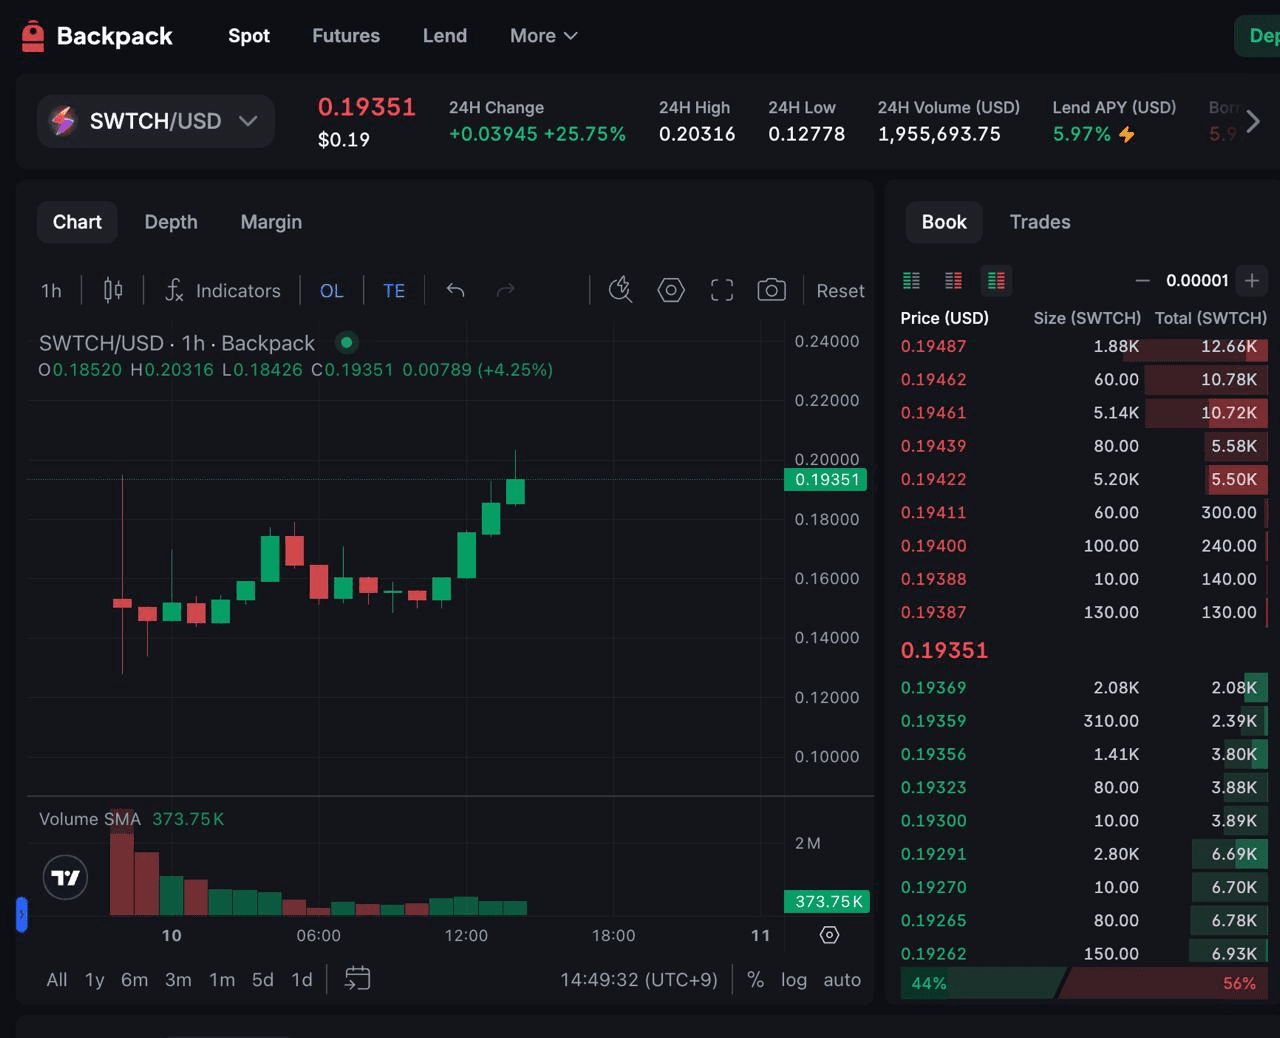1280x1038 pixels.
Task: Click the 0.19351 current price label on axis
Action: (x=826, y=479)
